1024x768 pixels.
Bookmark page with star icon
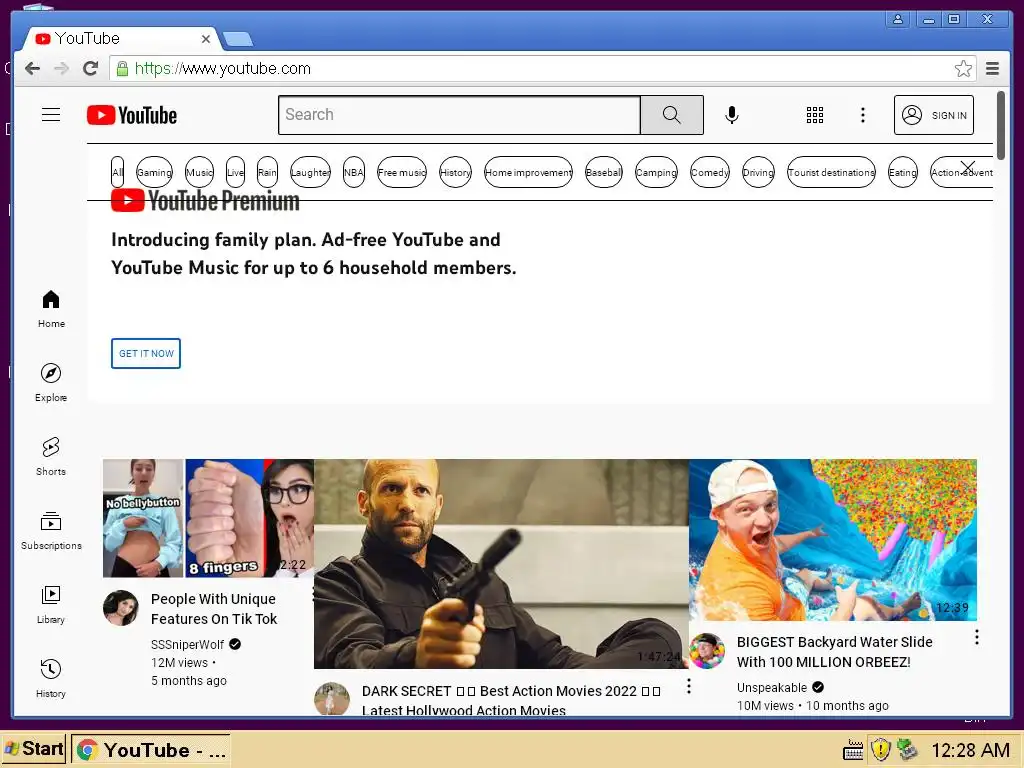(x=963, y=69)
